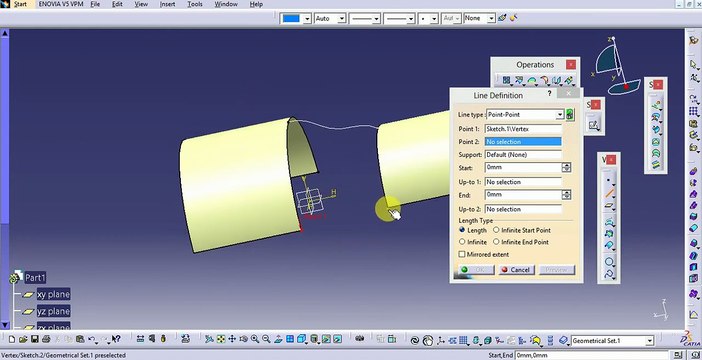Select the Pan view tool
The image size is (702, 360).
click(x=232, y=339)
